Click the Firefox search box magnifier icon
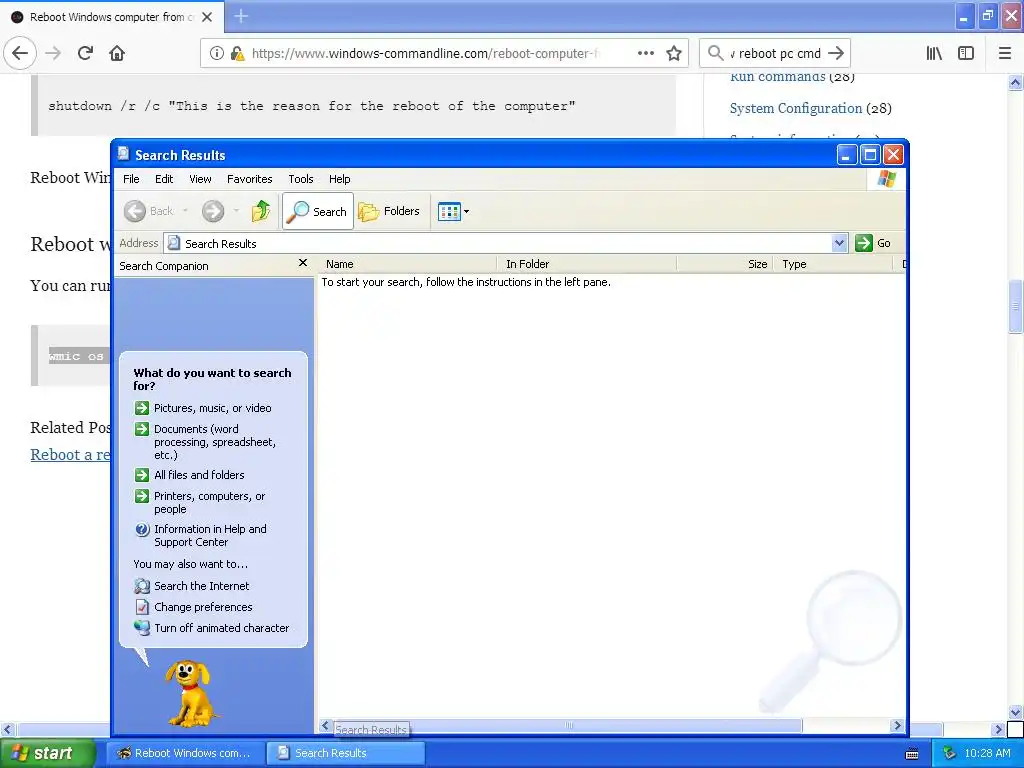 [716, 53]
